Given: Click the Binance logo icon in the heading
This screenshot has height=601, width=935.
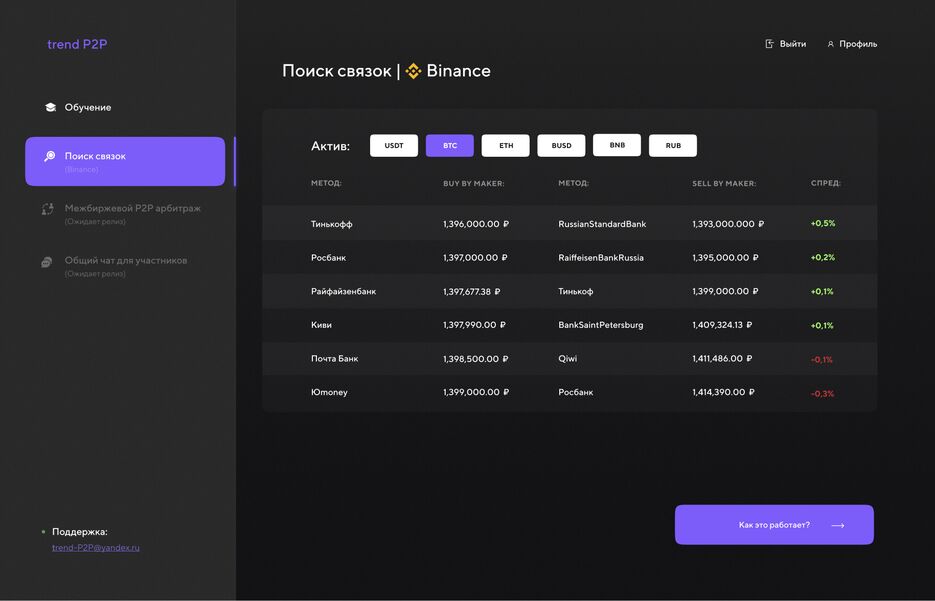Looking at the screenshot, I should (x=413, y=71).
